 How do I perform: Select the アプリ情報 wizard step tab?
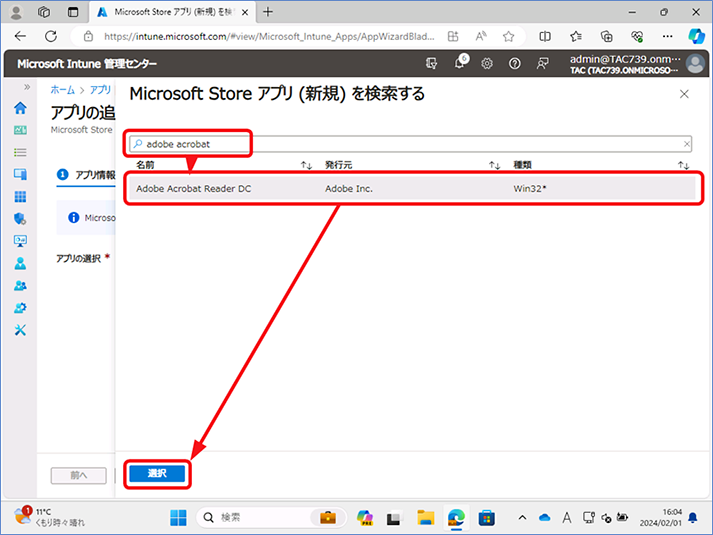86,175
